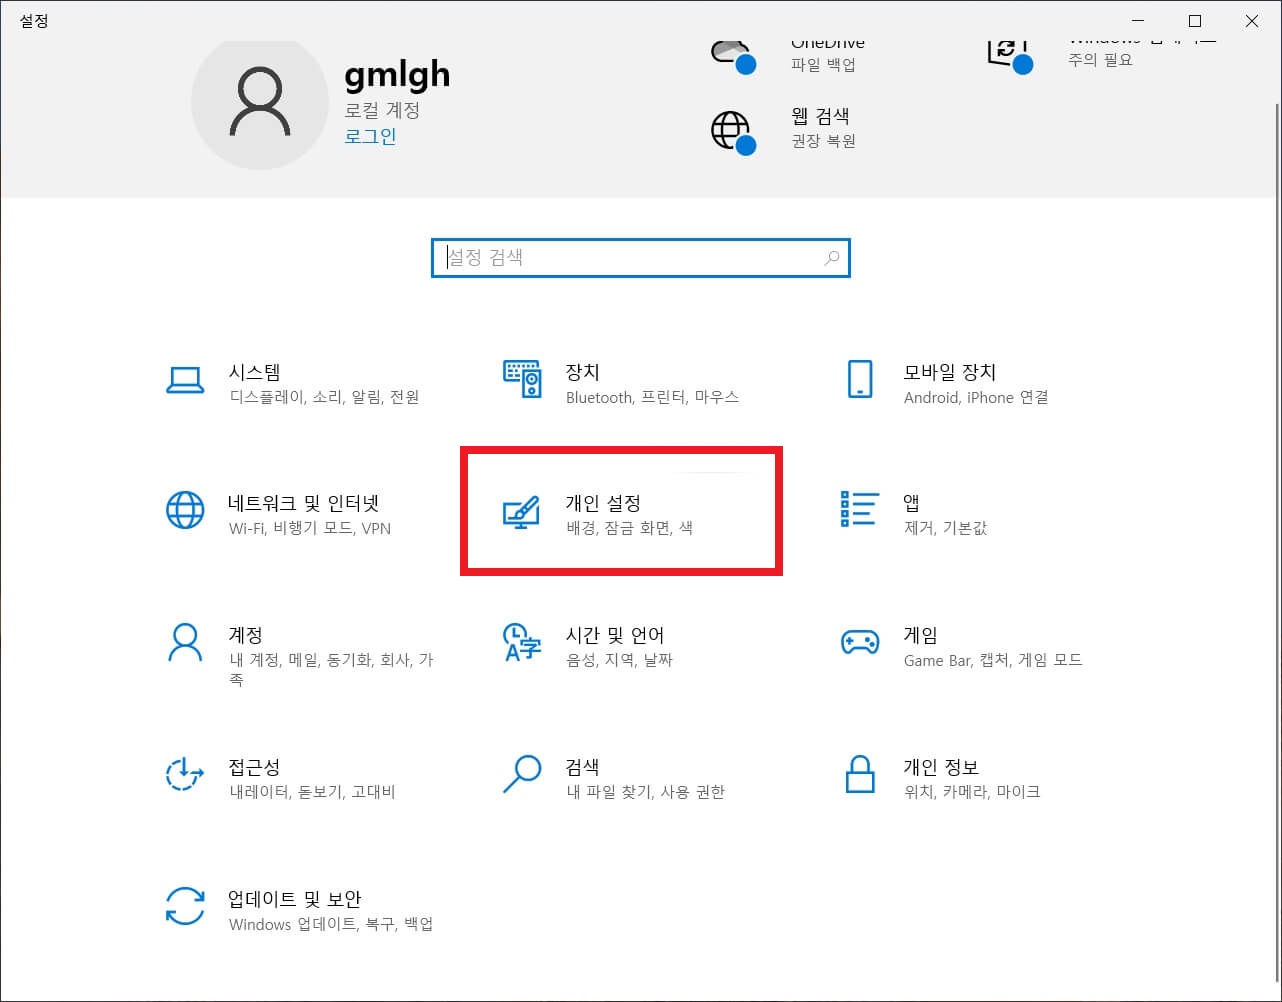Click 위치, 카메라, 마이크 description

point(972,792)
